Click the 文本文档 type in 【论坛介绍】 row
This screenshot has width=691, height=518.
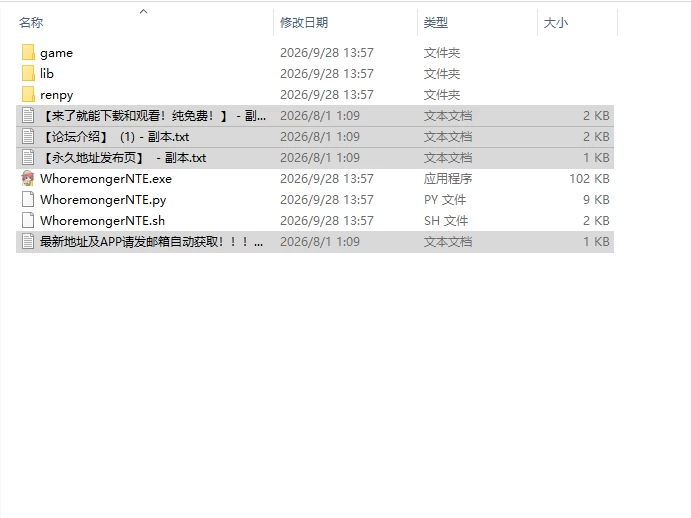tap(448, 137)
